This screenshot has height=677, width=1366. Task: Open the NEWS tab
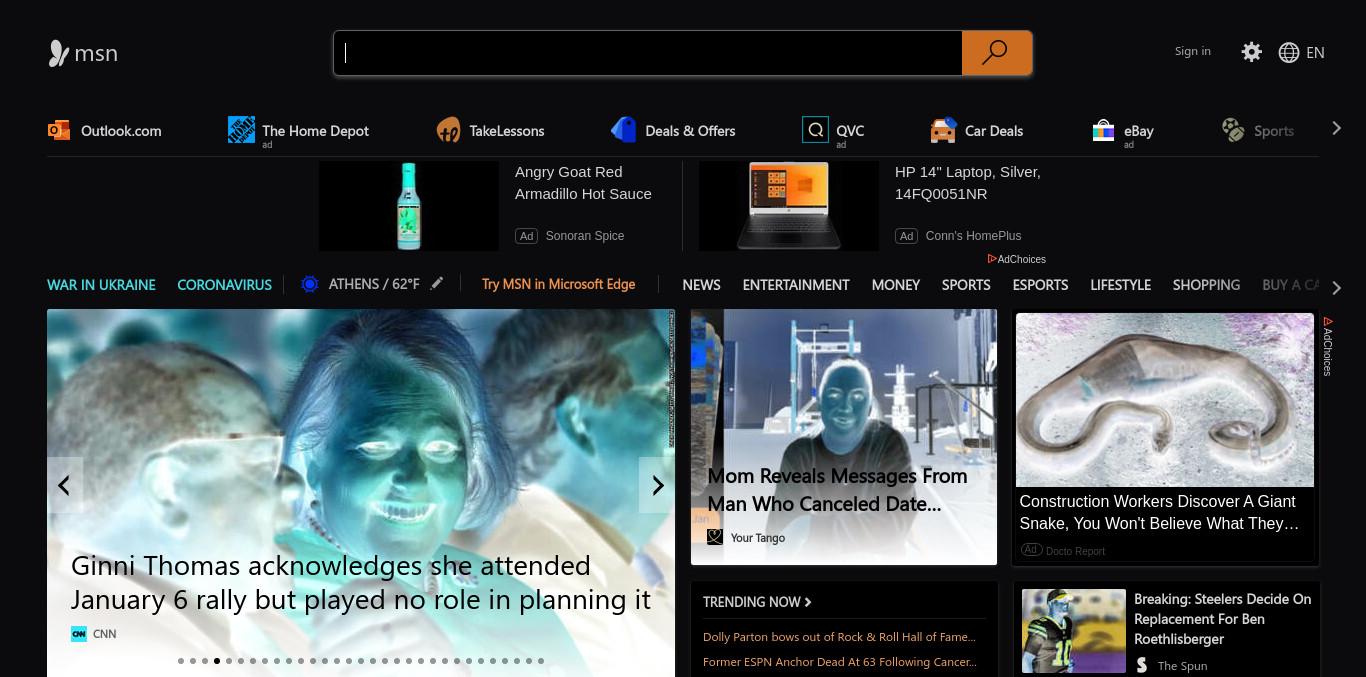pos(701,285)
